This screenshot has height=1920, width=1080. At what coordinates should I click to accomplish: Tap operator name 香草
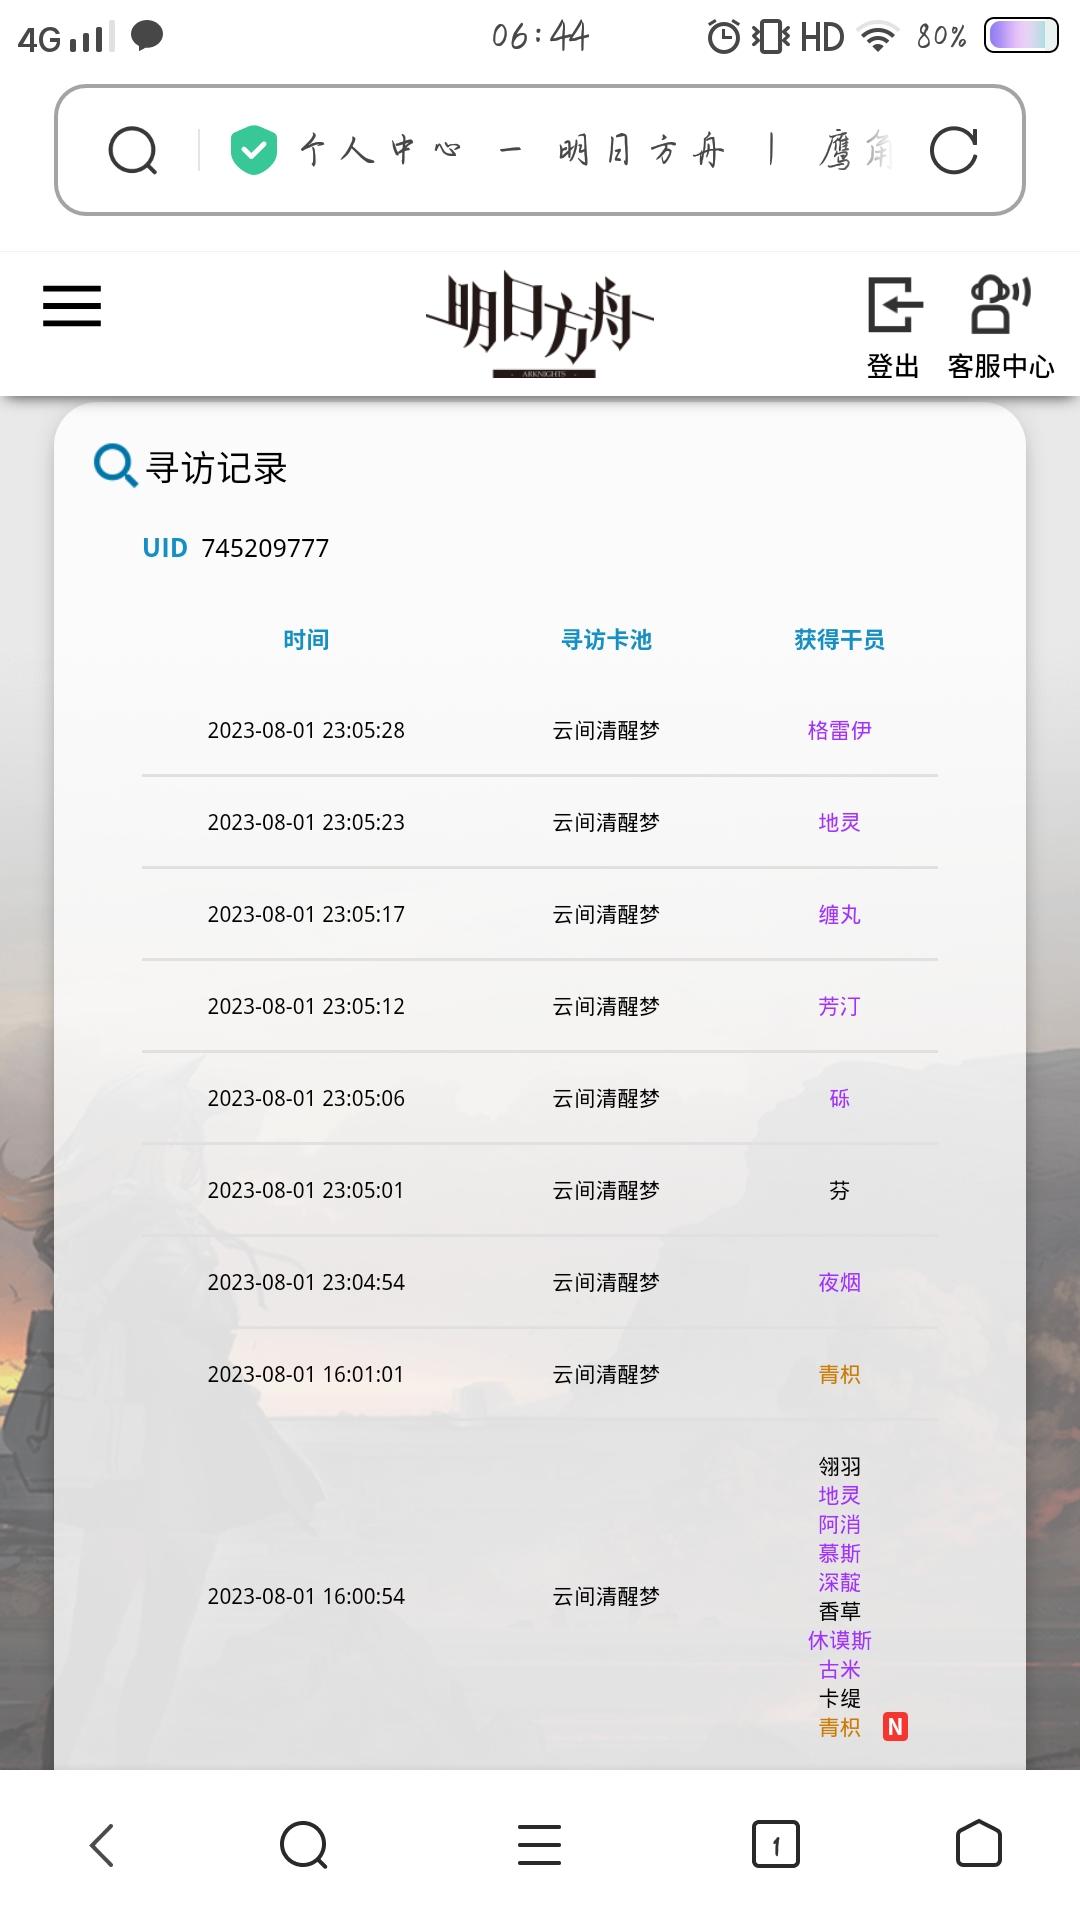(840, 1612)
